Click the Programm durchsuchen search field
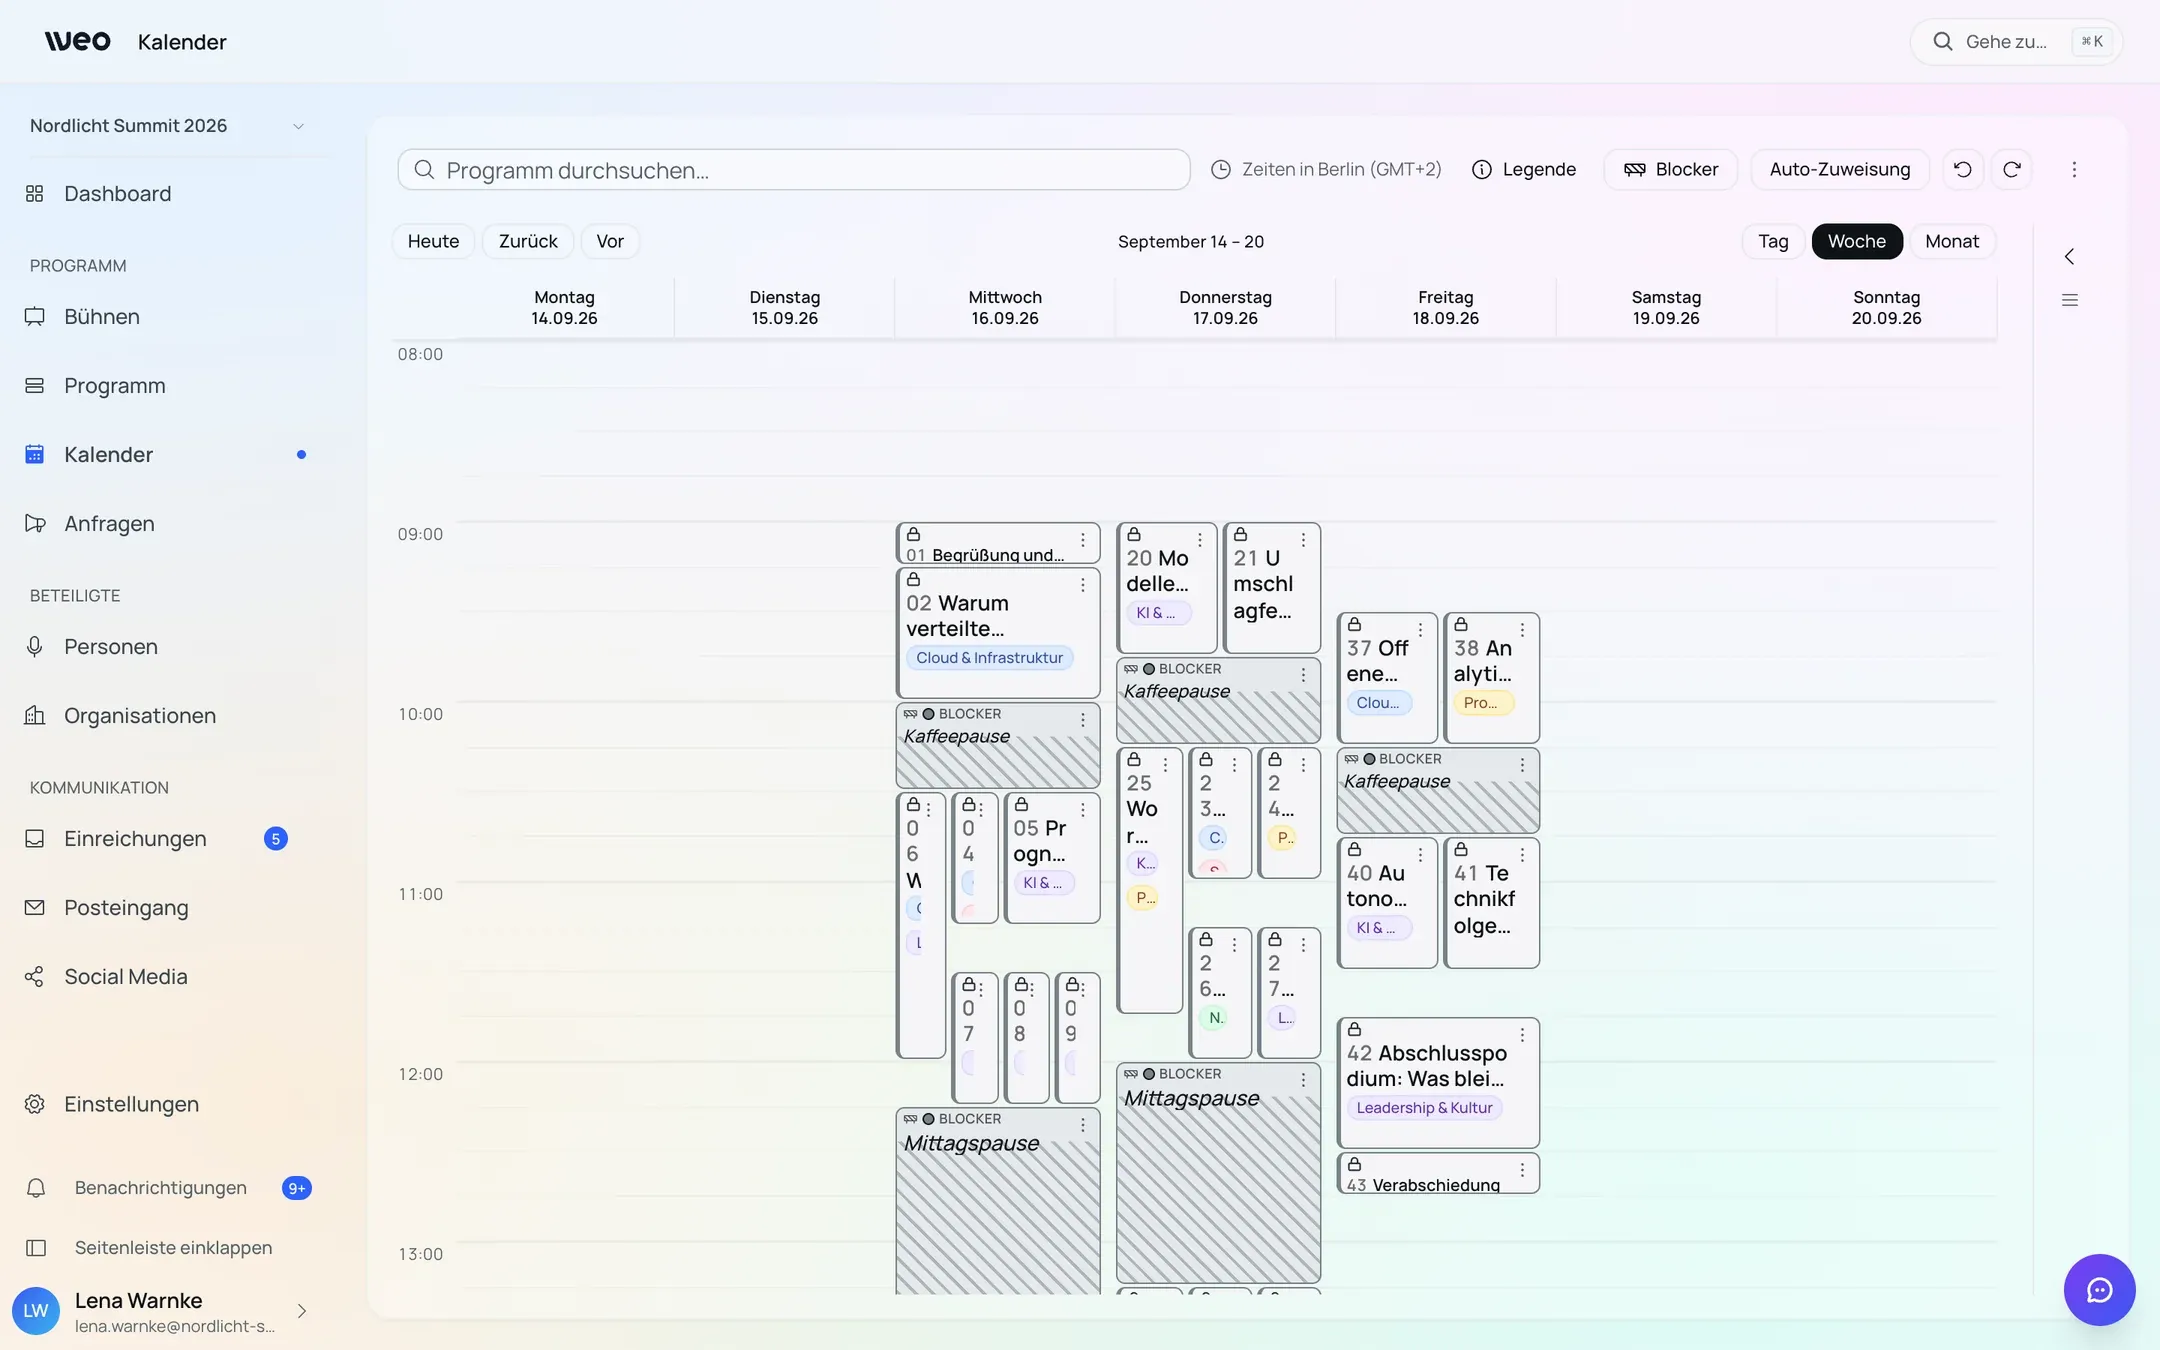The width and height of the screenshot is (2160, 1350). [794, 170]
